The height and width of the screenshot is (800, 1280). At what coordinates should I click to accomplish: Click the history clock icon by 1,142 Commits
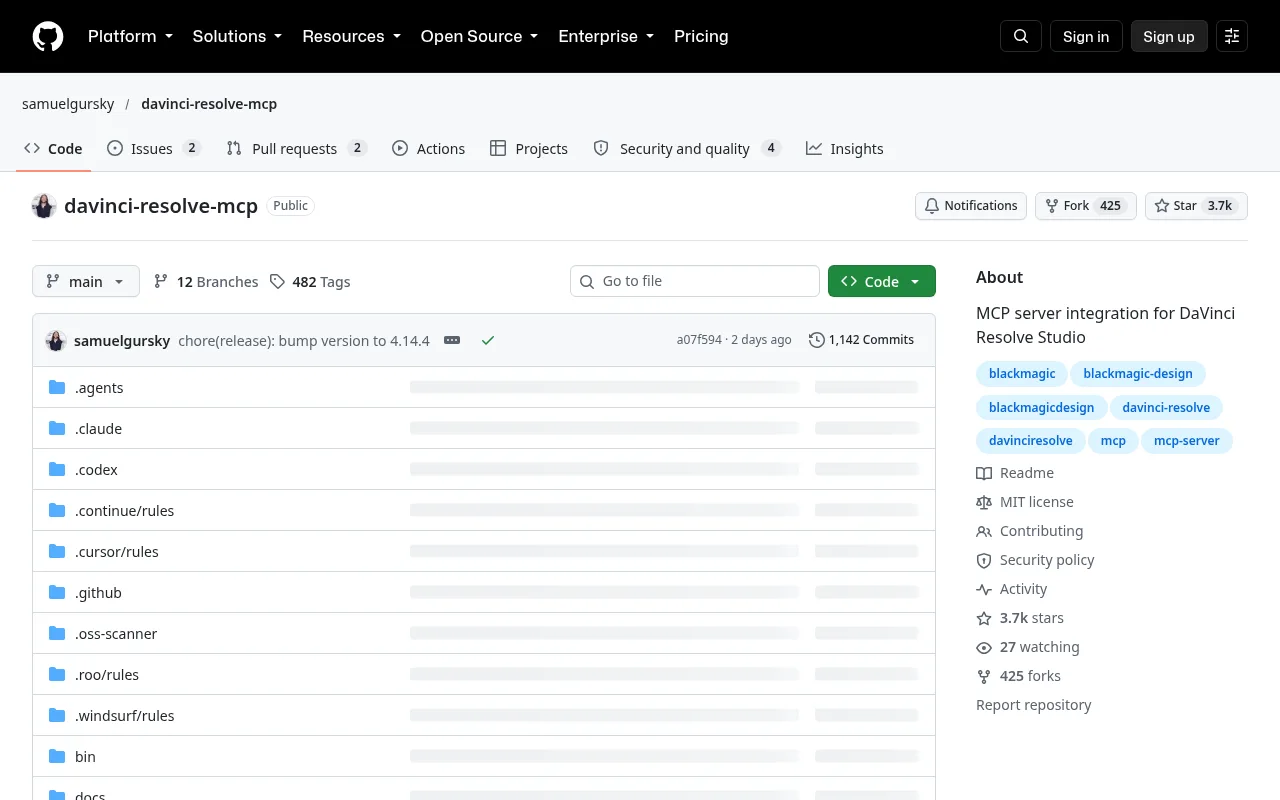(x=817, y=340)
